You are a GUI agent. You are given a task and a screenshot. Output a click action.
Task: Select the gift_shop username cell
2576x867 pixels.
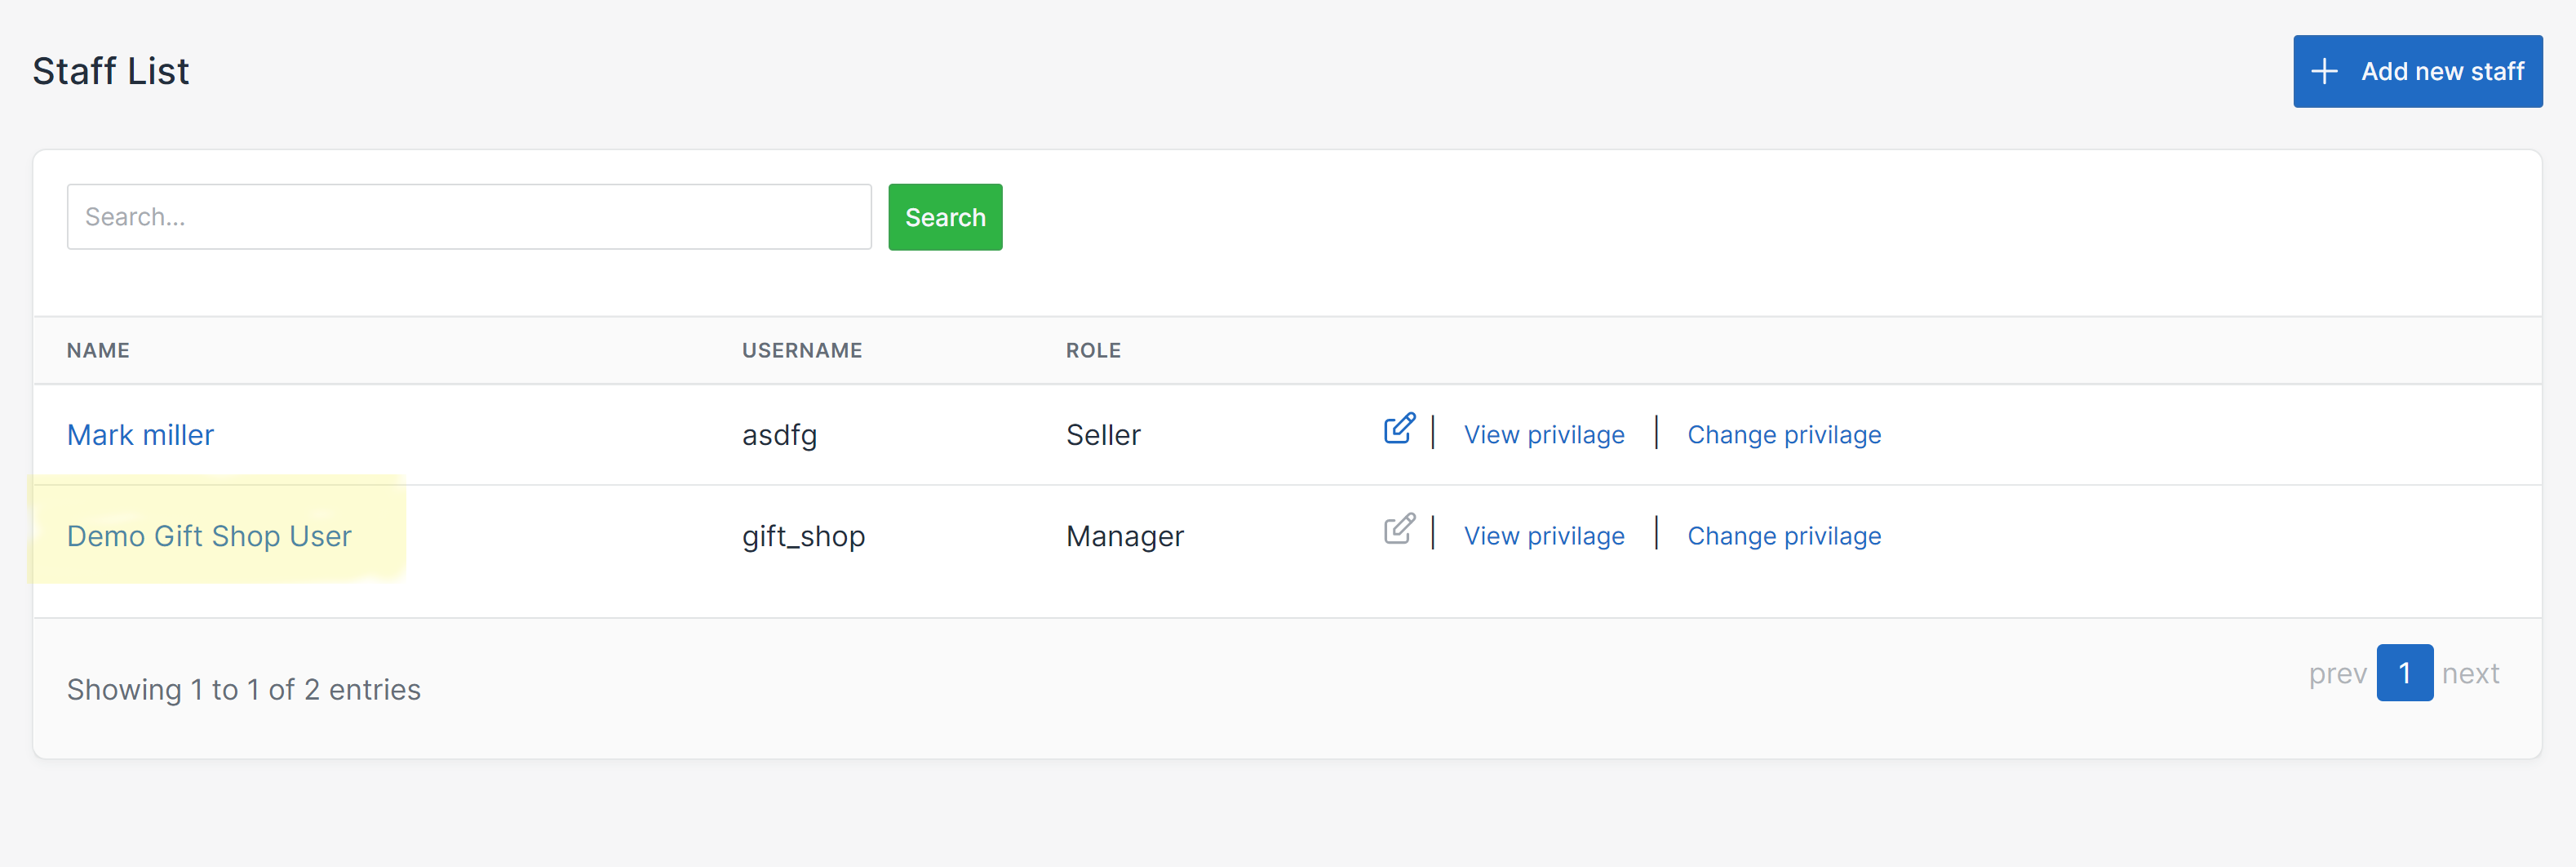[x=803, y=536]
